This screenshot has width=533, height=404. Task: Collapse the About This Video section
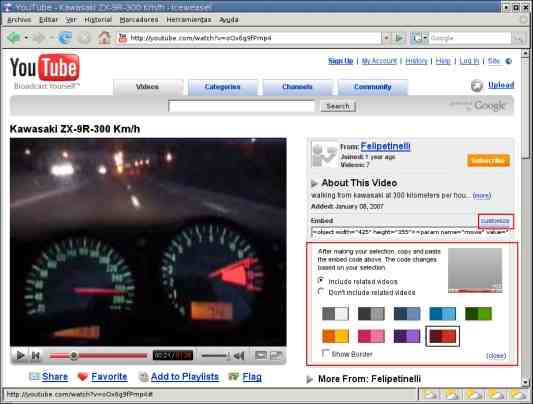click(314, 183)
